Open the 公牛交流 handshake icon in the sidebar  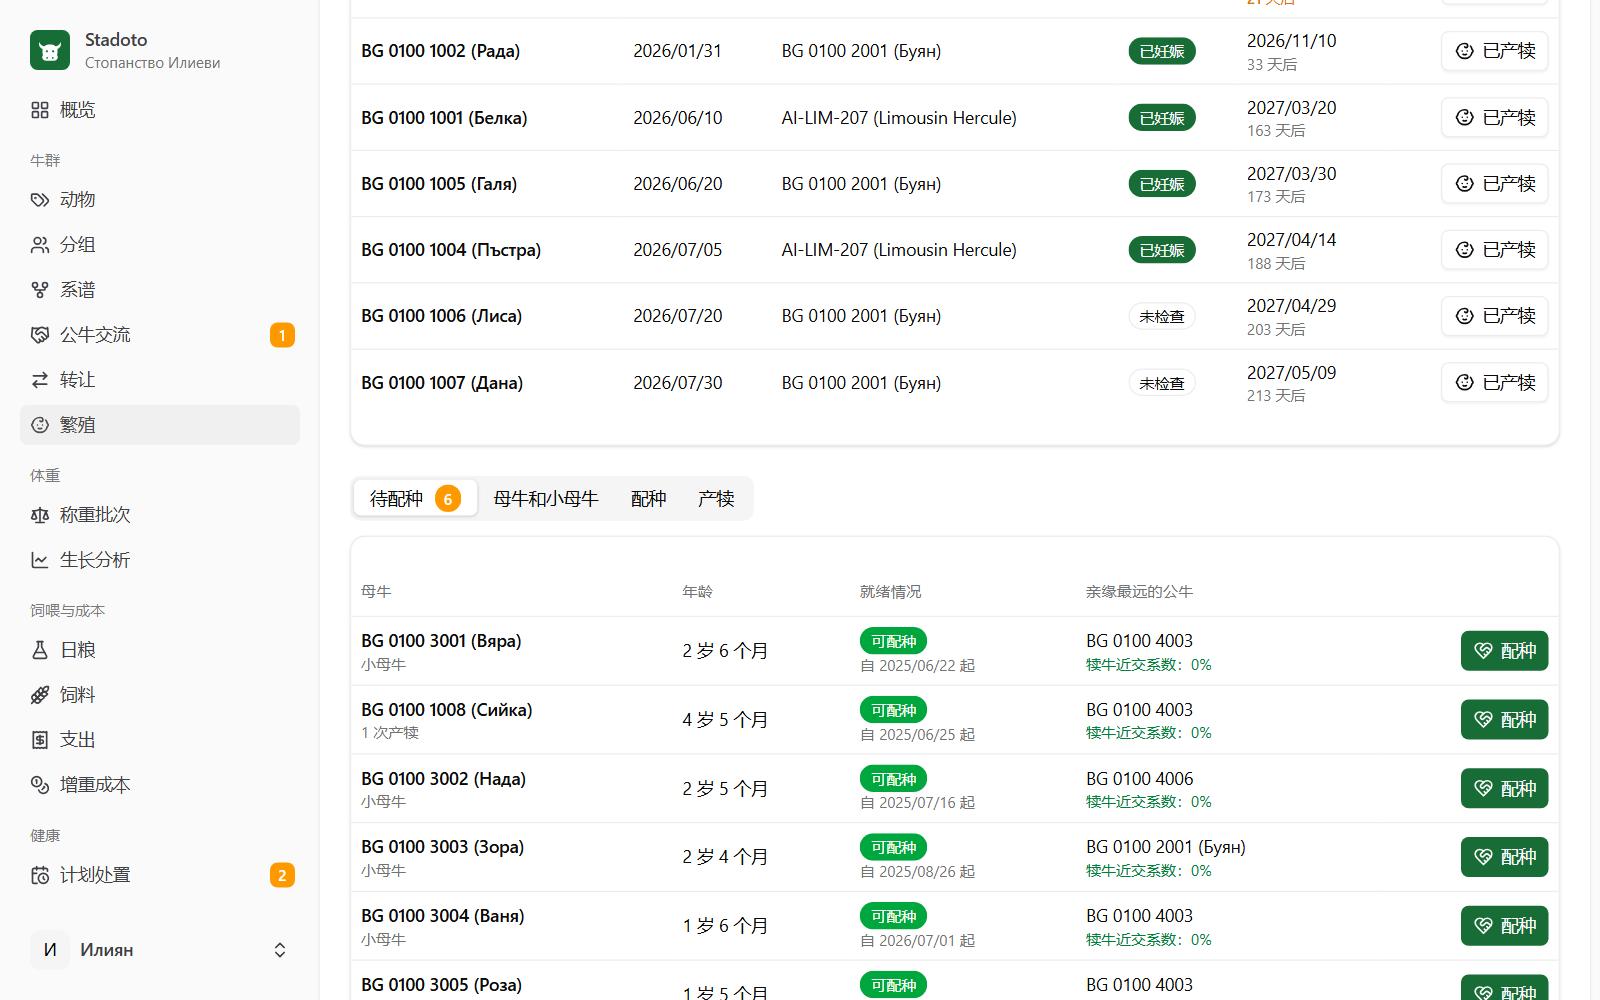click(x=40, y=335)
